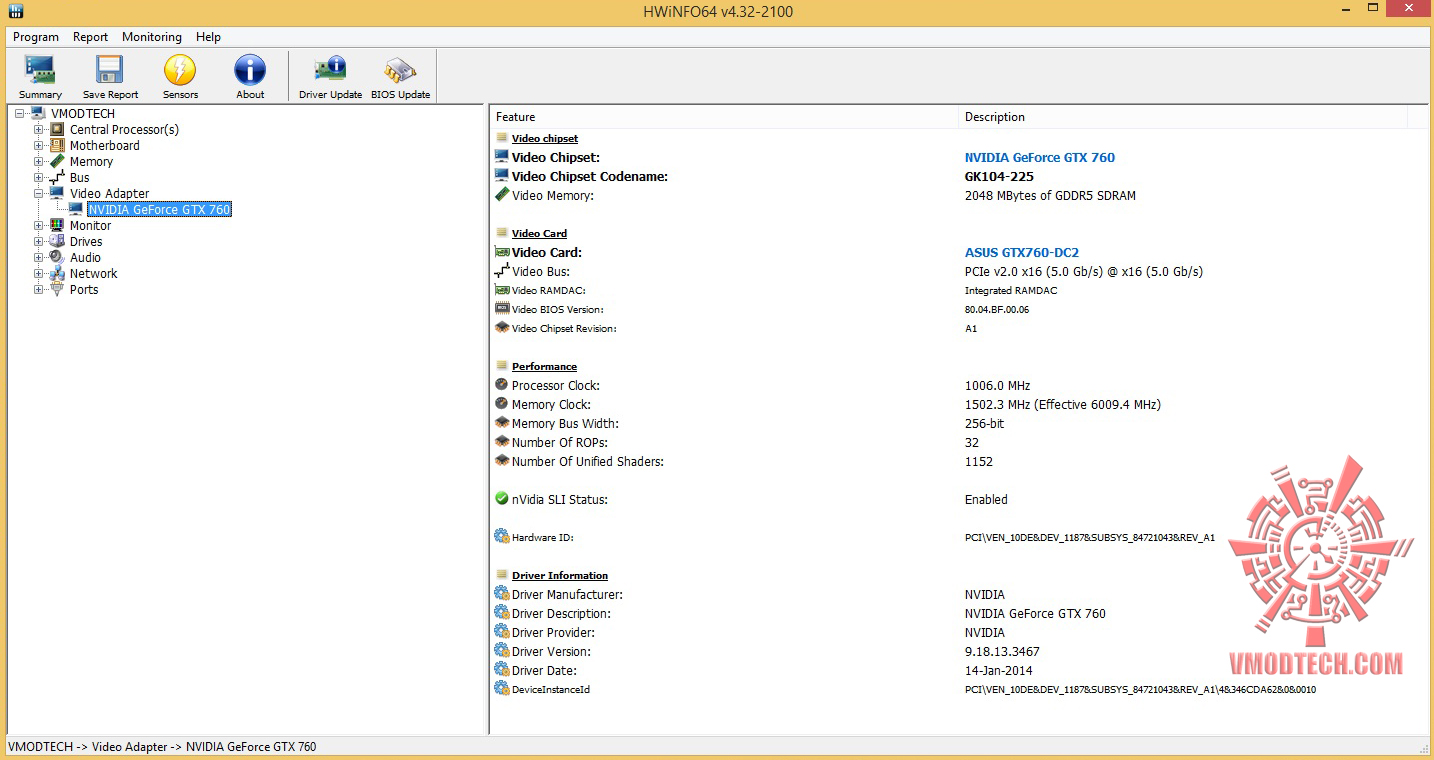Viewport: 1434px width, 760px height.
Task: Expand the Central Processor(s) node
Action: (39, 129)
